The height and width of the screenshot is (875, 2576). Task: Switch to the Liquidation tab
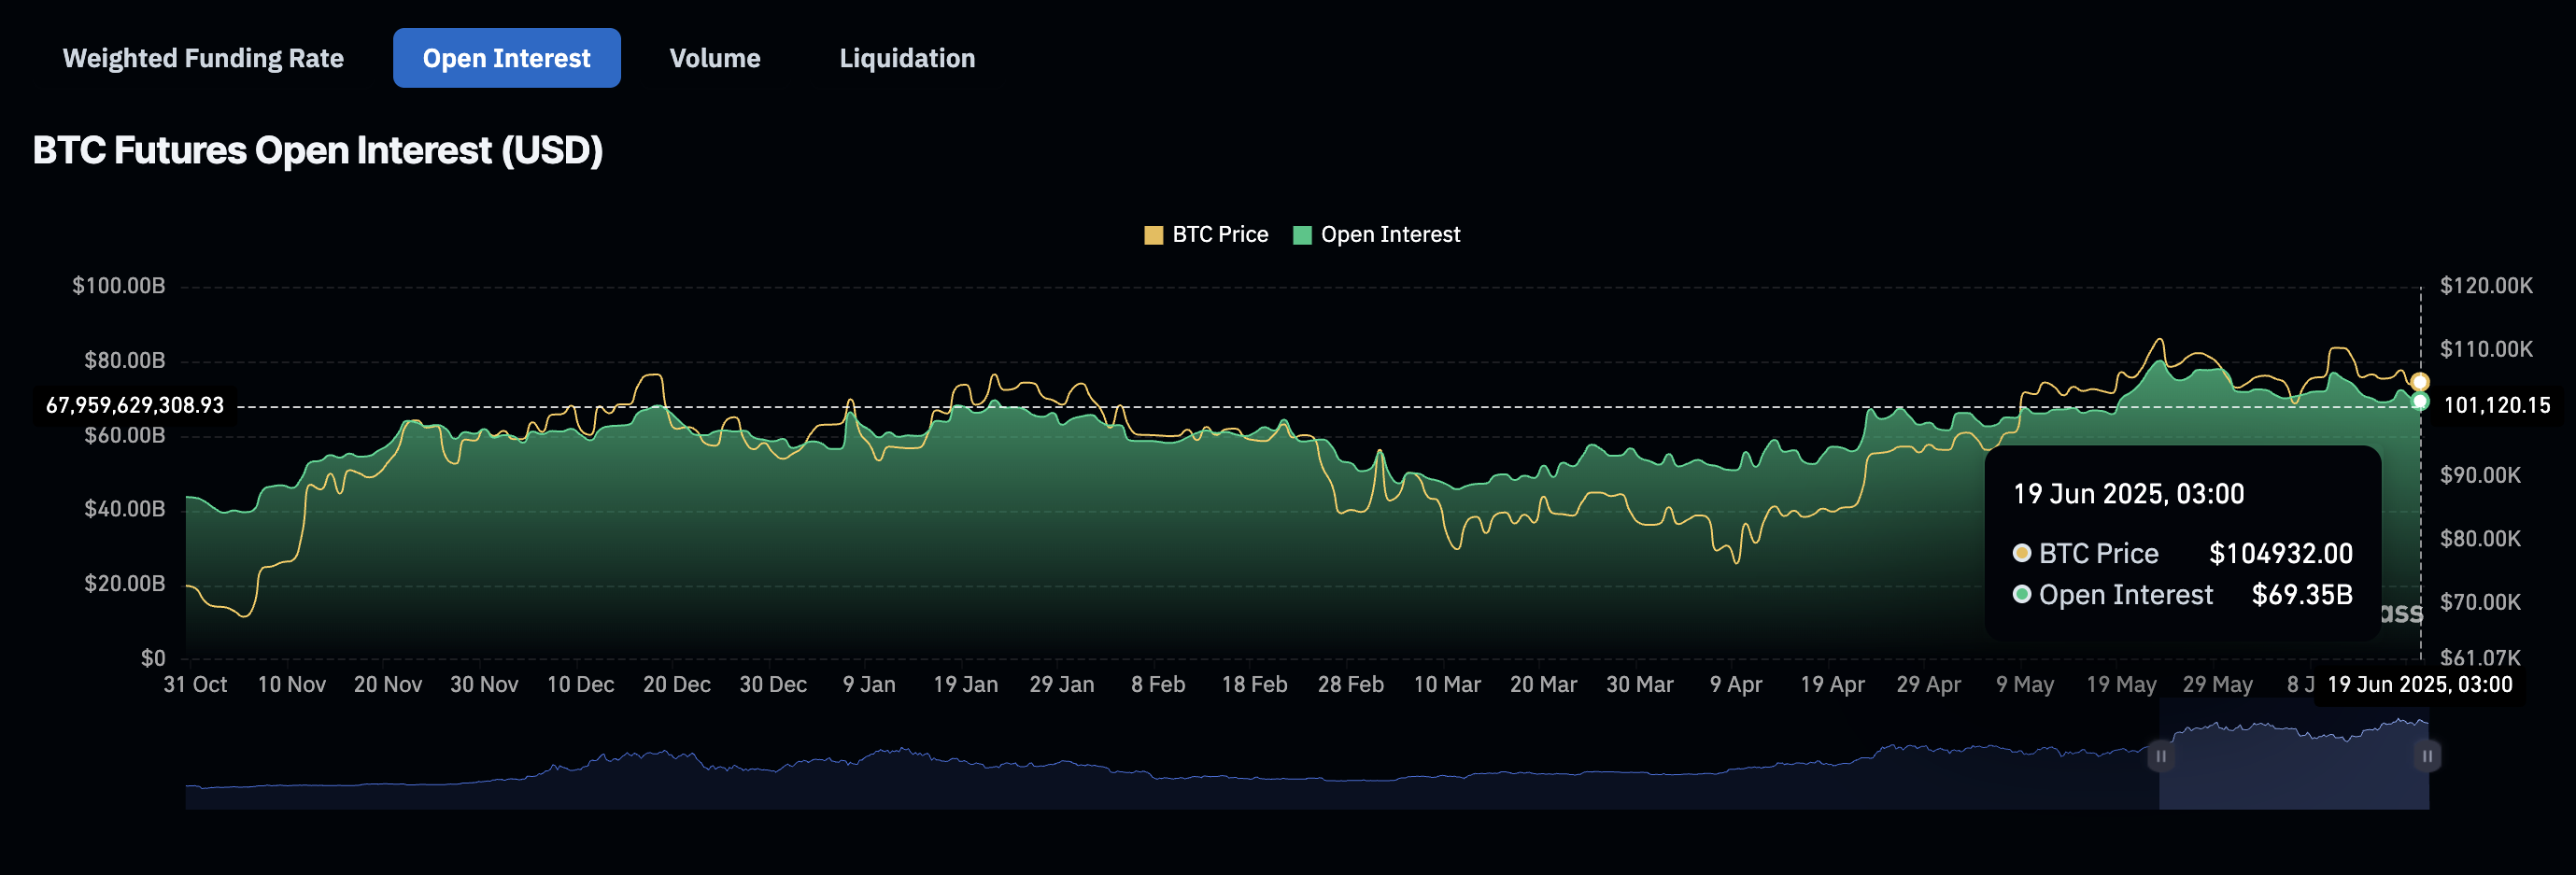click(x=906, y=58)
